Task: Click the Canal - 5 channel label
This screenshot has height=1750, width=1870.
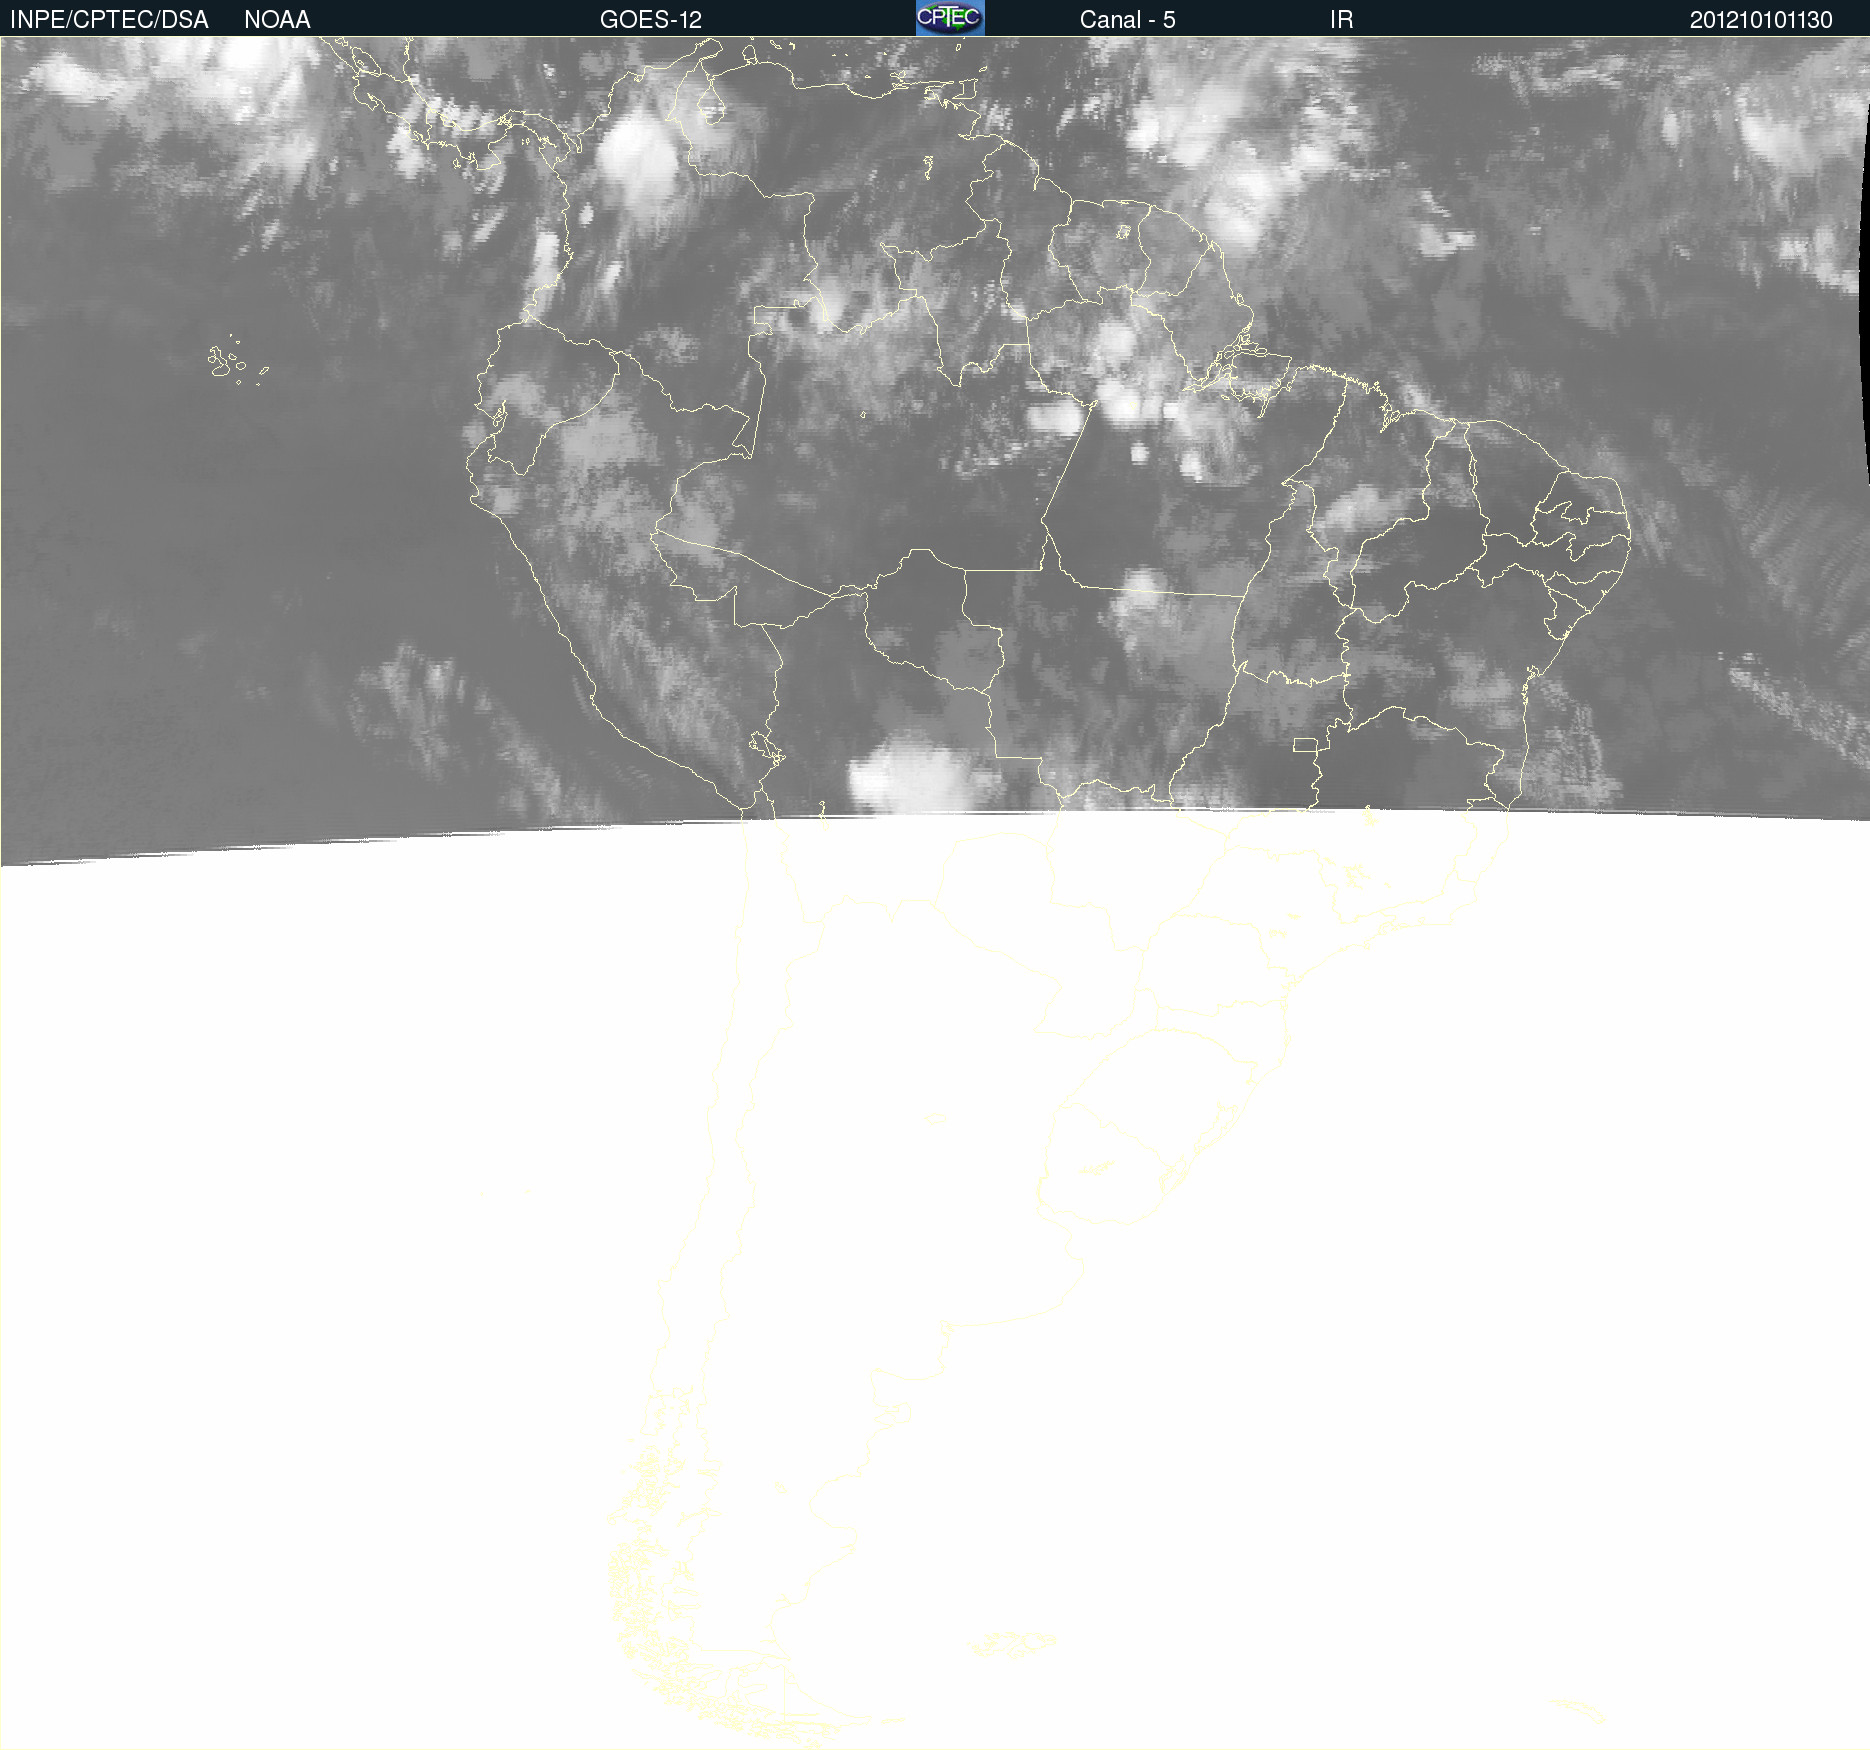Action: tap(1127, 20)
